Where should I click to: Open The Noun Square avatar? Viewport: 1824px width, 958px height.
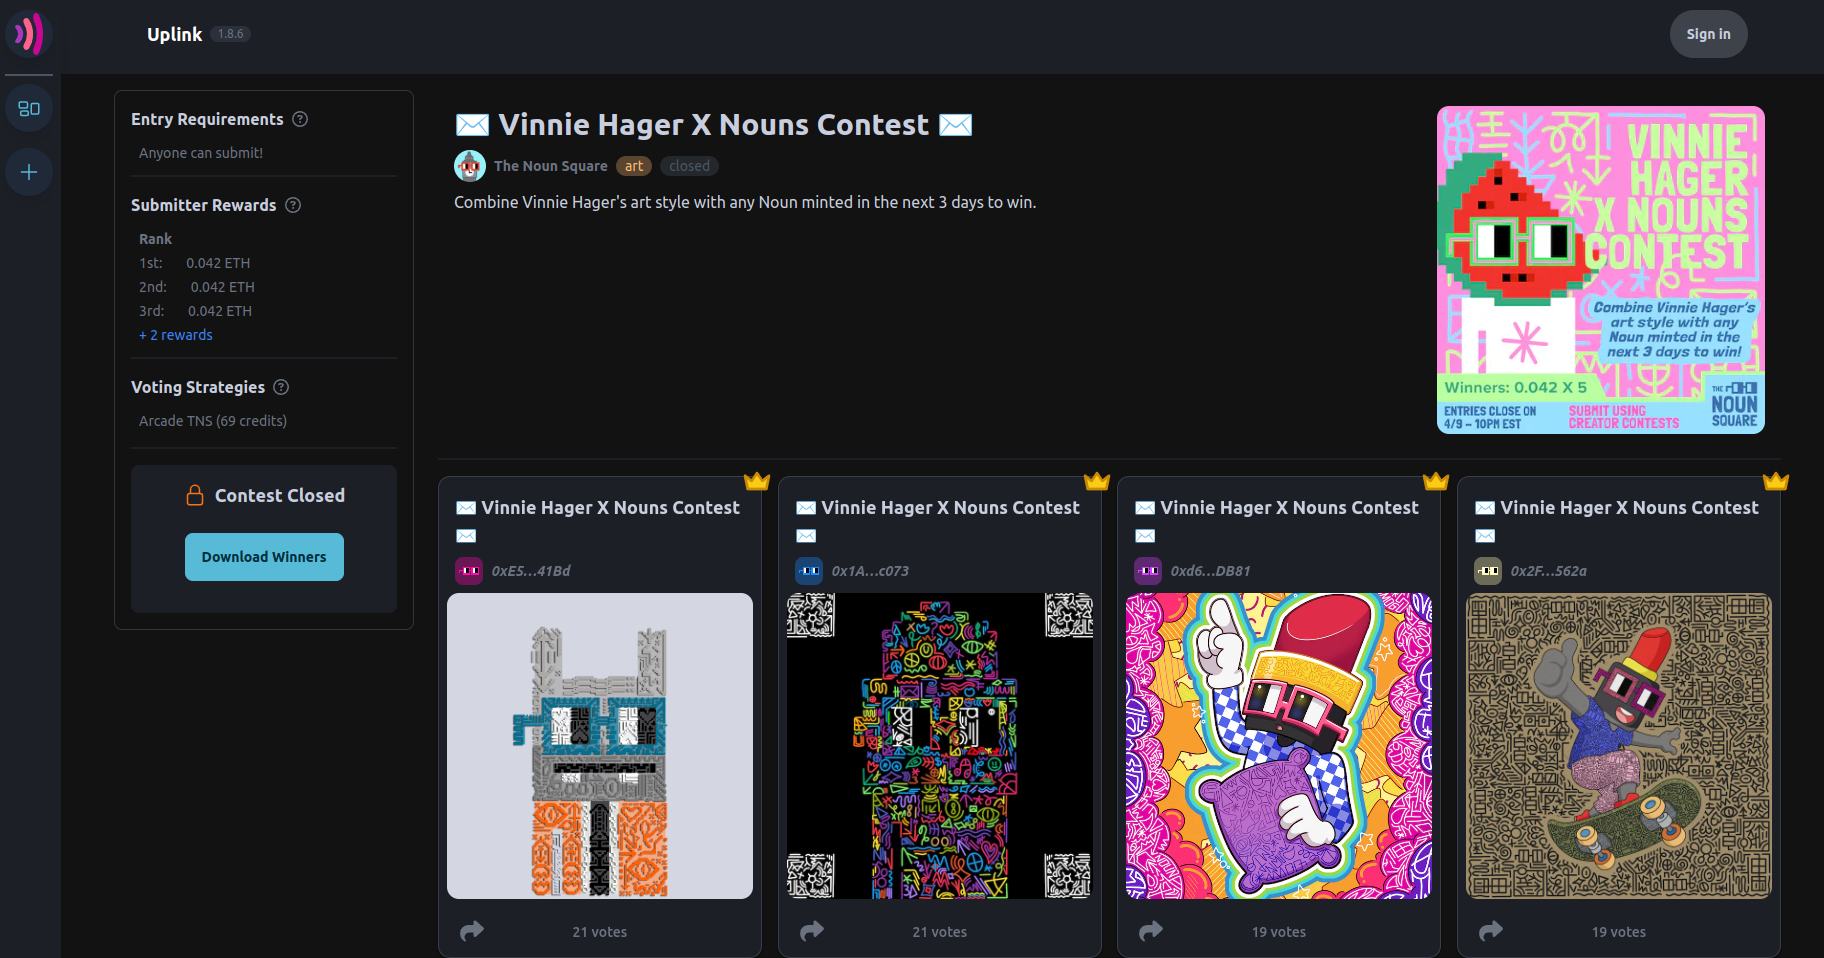(470, 166)
